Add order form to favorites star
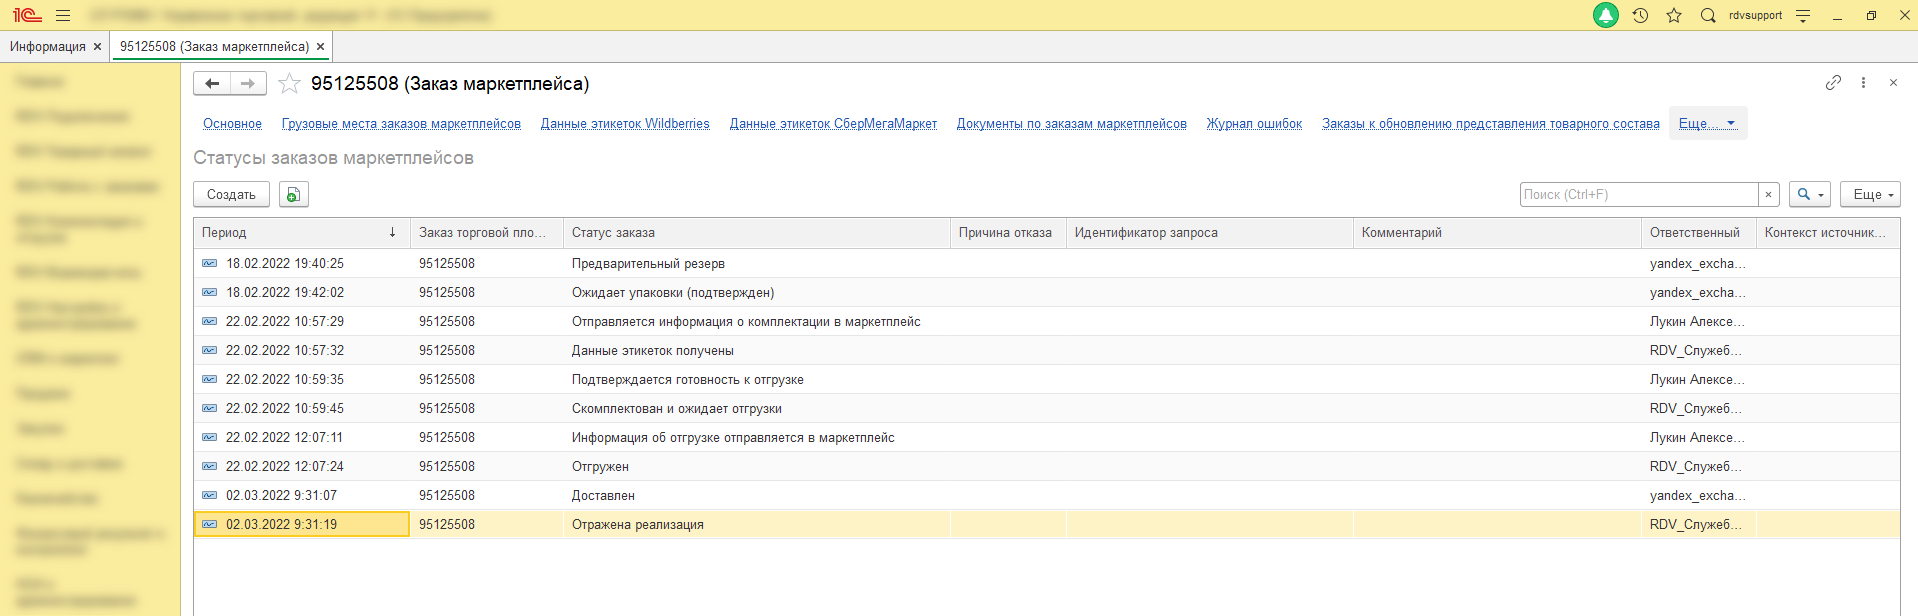The height and width of the screenshot is (616, 1918). click(289, 84)
